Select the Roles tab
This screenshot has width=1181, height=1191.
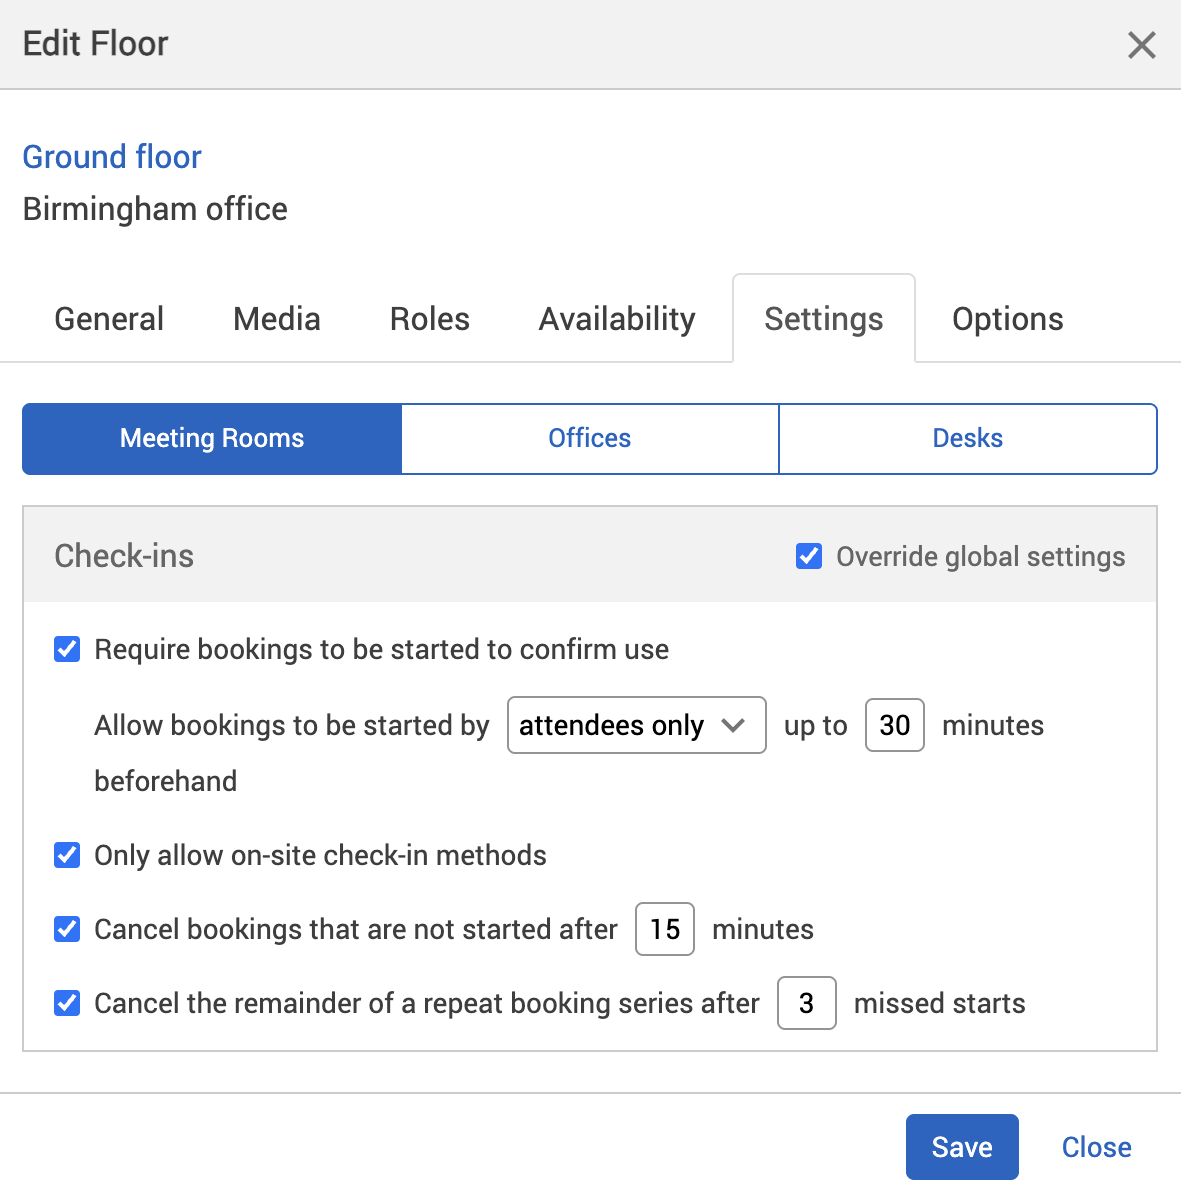click(429, 318)
